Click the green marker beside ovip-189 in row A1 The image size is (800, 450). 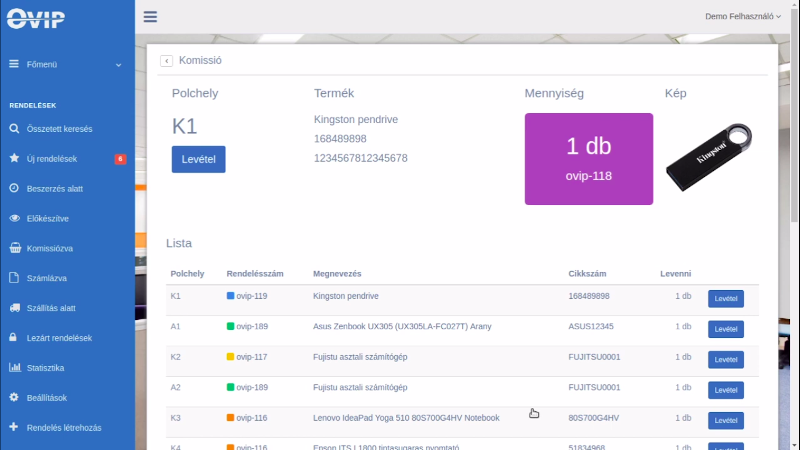pyautogui.click(x=230, y=326)
